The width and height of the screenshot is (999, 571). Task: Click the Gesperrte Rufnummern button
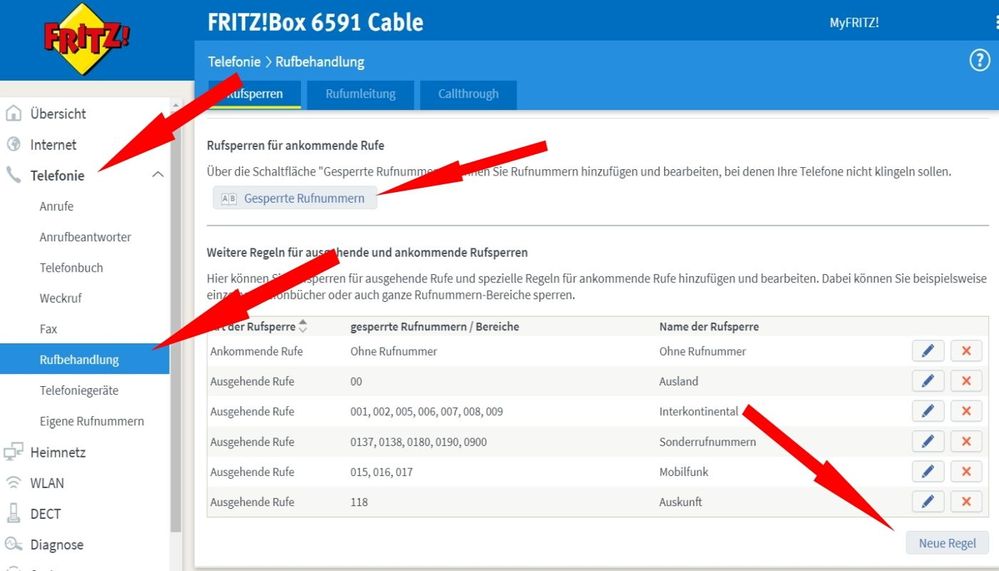pyautogui.click(x=294, y=198)
